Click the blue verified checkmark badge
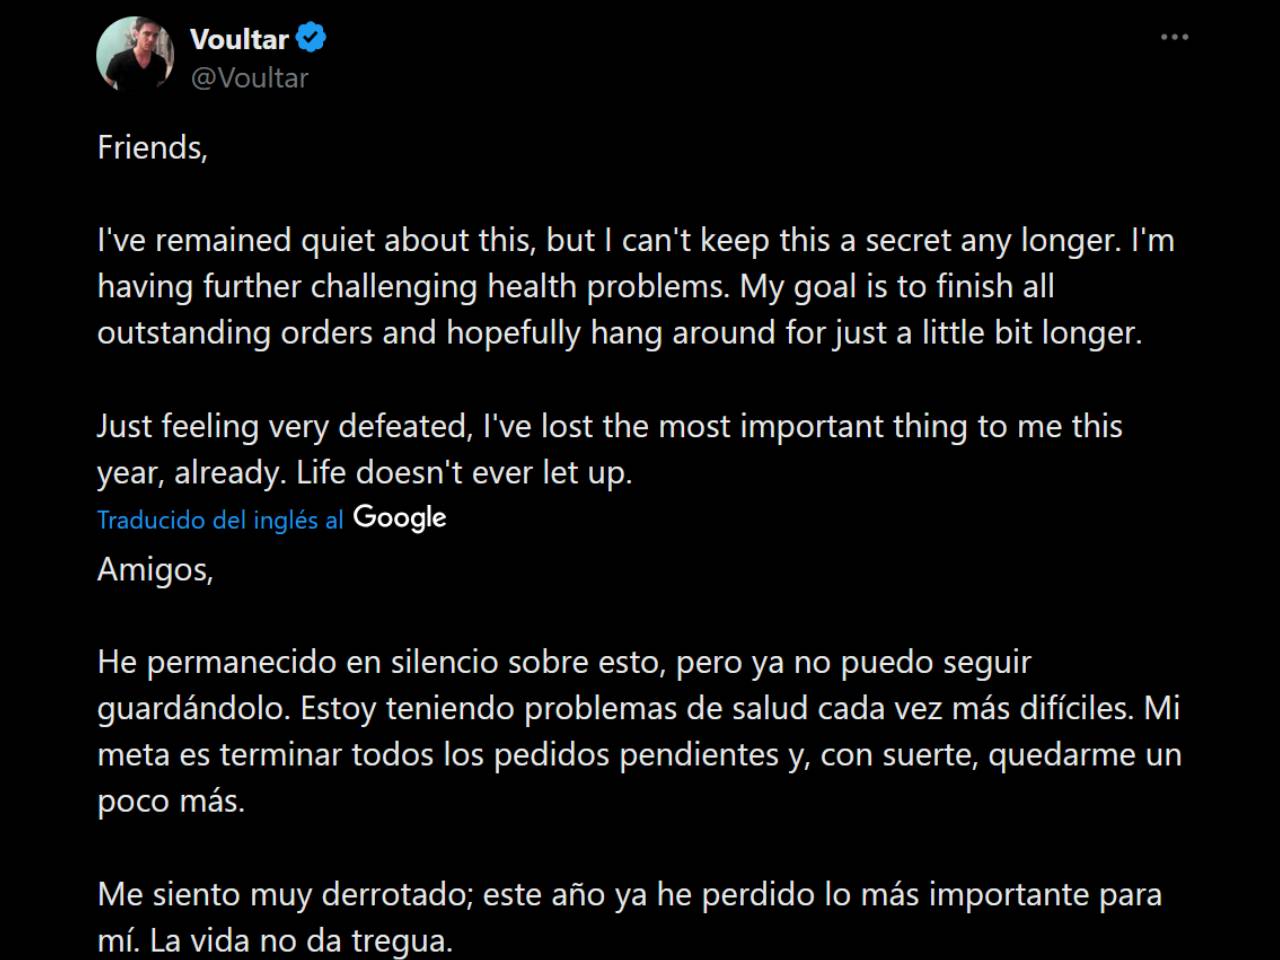The width and height of the screenshot is (1280, 960). click(312, 39)
